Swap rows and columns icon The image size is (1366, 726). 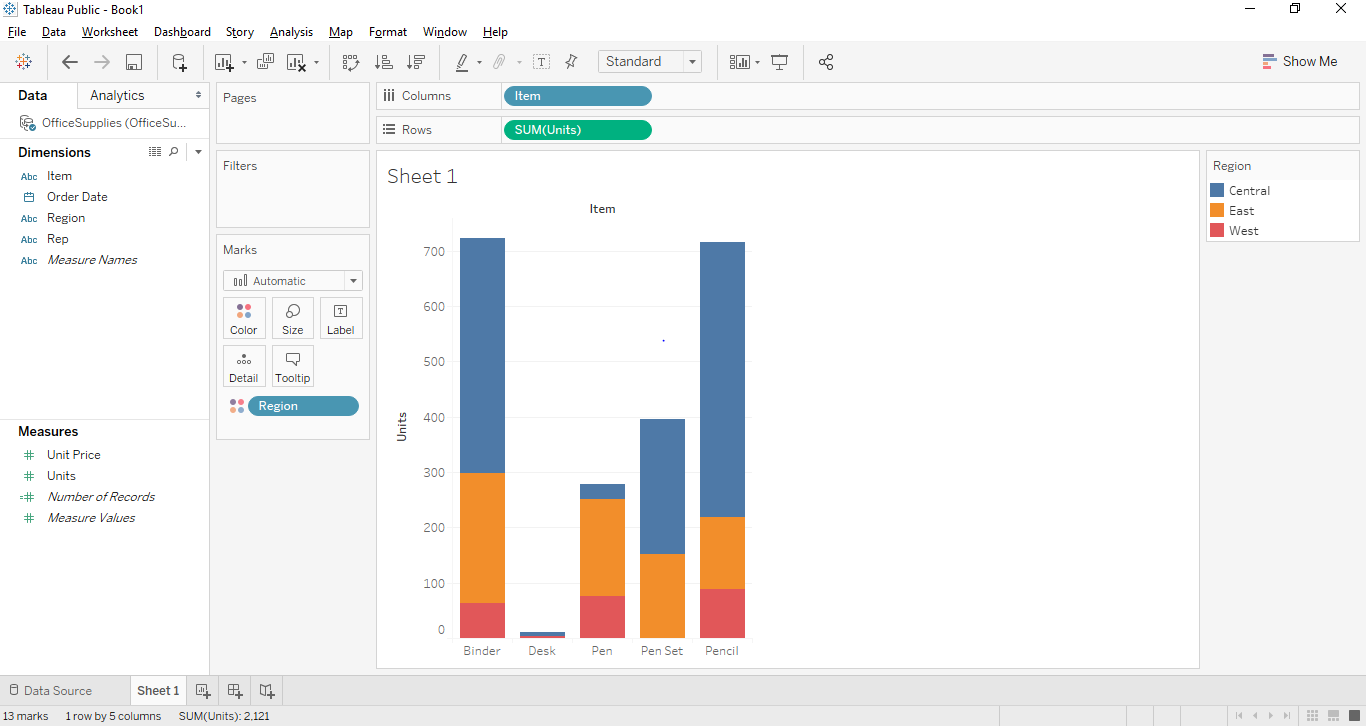pyautogui.click(x=351, y=62)
